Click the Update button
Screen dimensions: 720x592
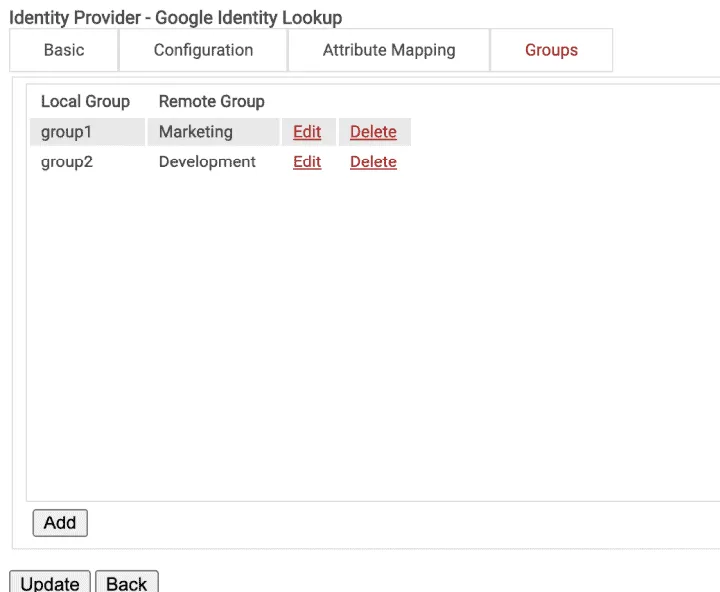(50, 582)
